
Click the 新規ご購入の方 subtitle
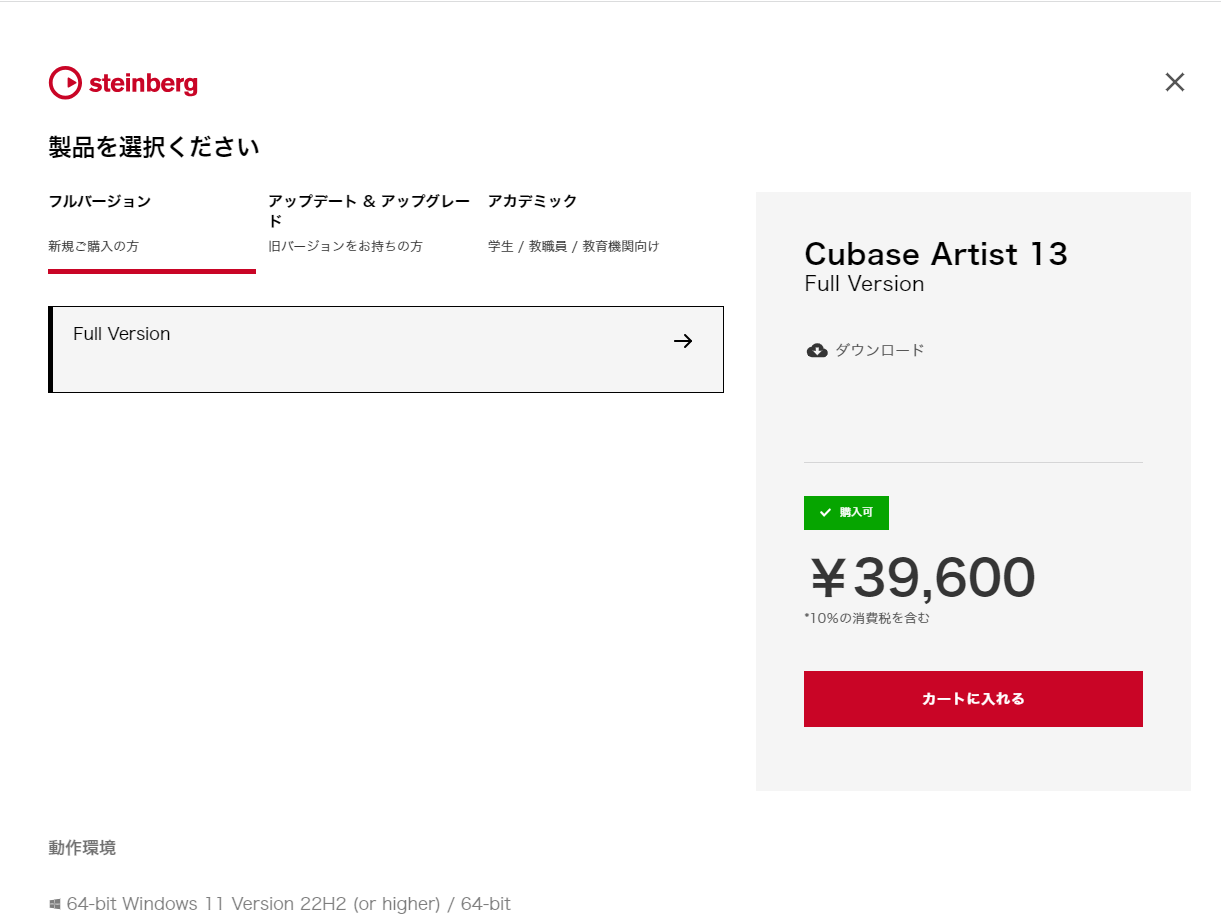94,246
